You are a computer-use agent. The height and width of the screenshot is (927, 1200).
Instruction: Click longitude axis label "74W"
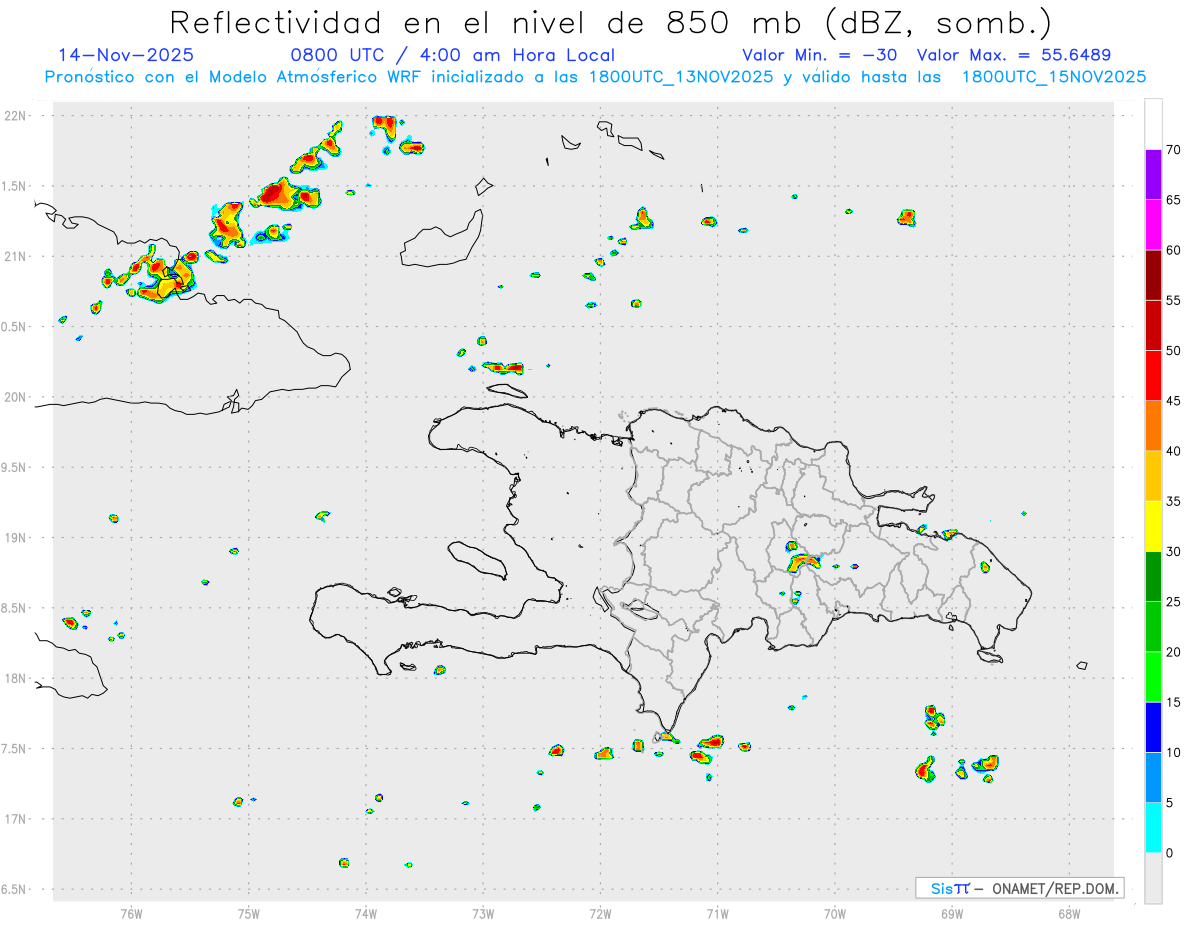click(x=366, y=914)
